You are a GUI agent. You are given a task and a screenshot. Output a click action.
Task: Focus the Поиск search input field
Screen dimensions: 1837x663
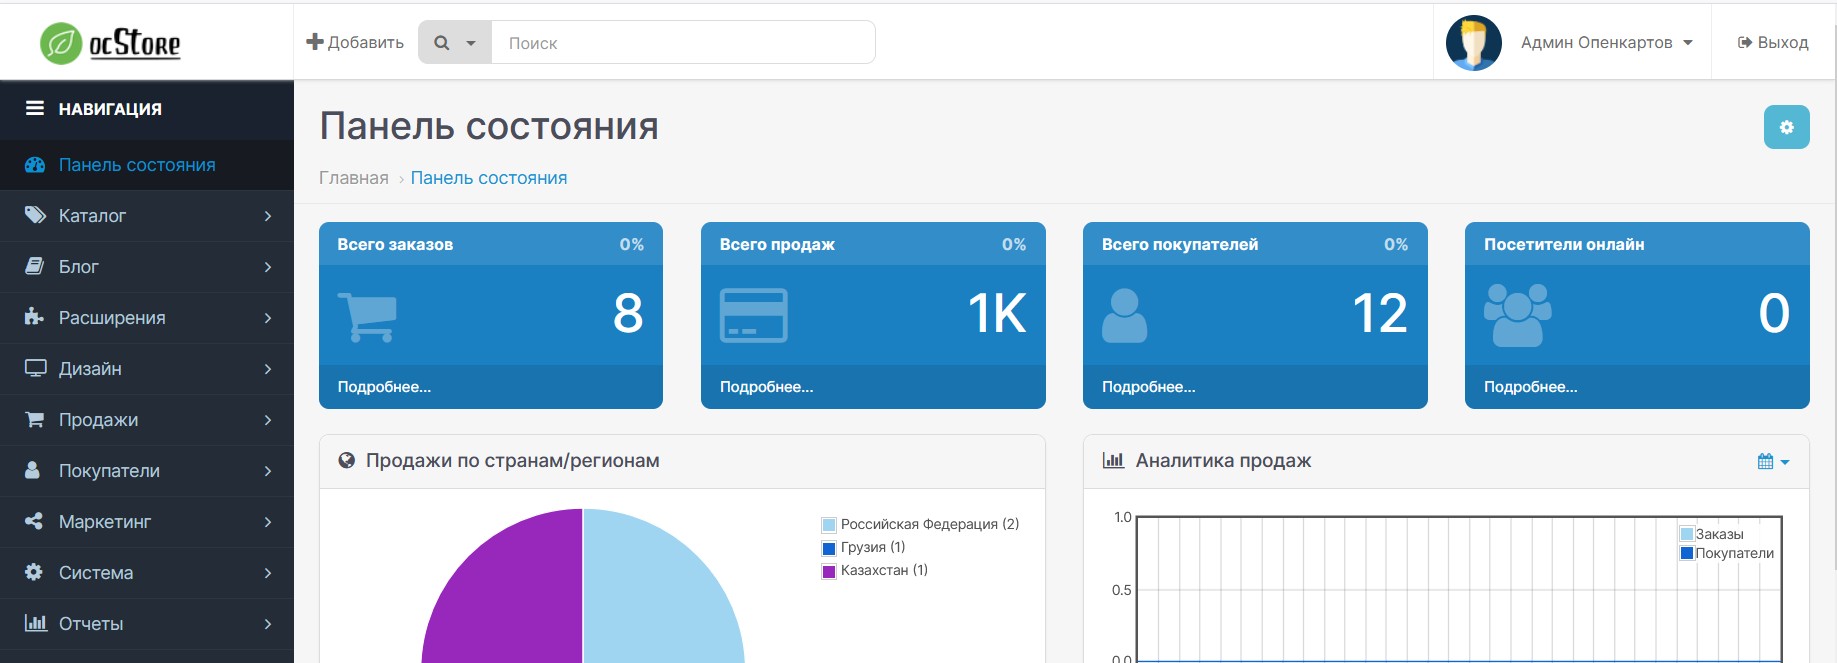point(683,43)
